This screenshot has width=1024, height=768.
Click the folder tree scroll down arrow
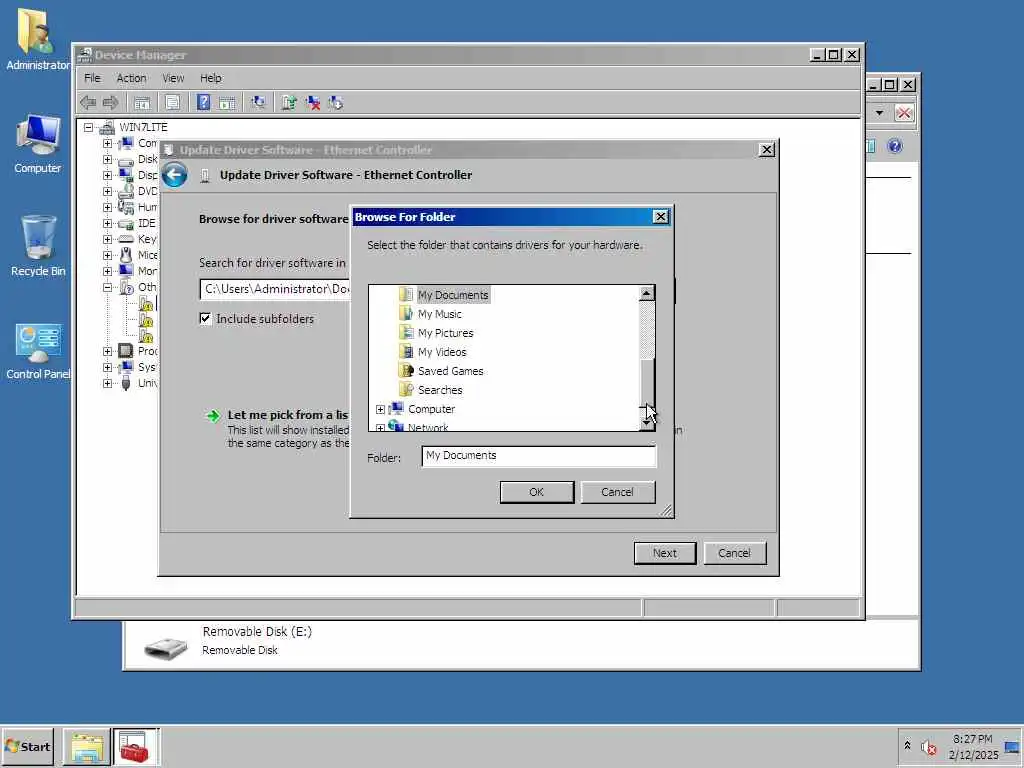click(647, 423)
